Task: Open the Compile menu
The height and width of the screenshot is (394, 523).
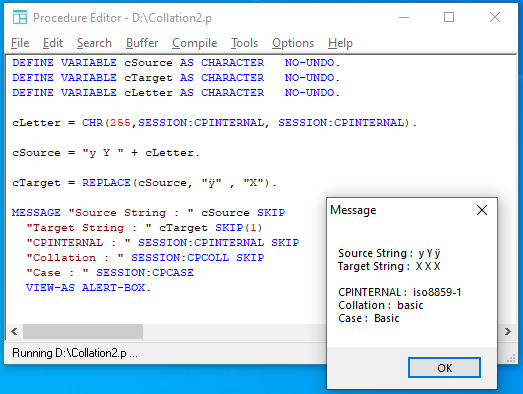Action: 194,43
